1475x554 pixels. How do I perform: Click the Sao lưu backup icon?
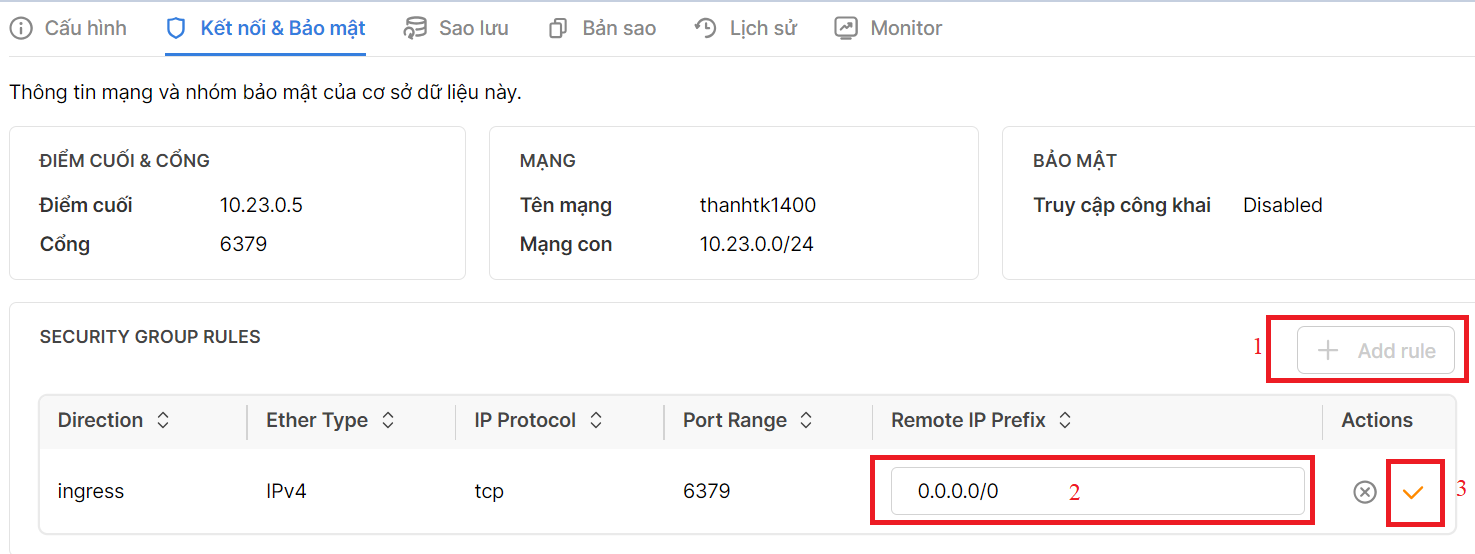tap(415, 28)
